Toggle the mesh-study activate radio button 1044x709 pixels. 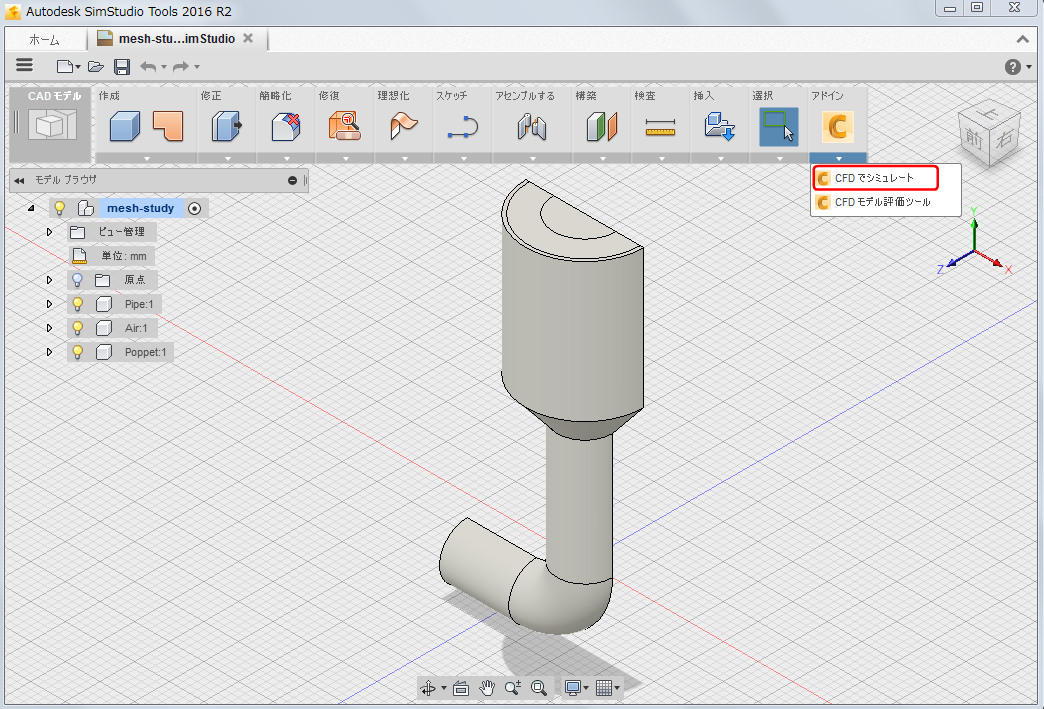(x=194, y=208)
